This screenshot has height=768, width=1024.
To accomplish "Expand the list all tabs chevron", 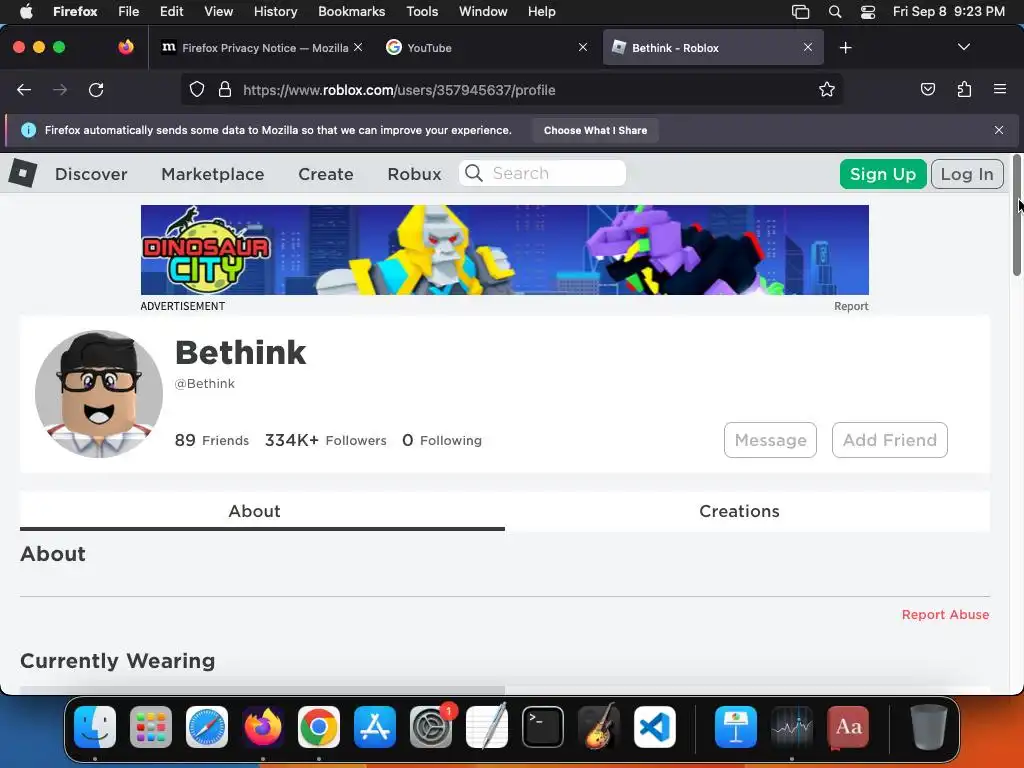I will click(x=964, y=47).
